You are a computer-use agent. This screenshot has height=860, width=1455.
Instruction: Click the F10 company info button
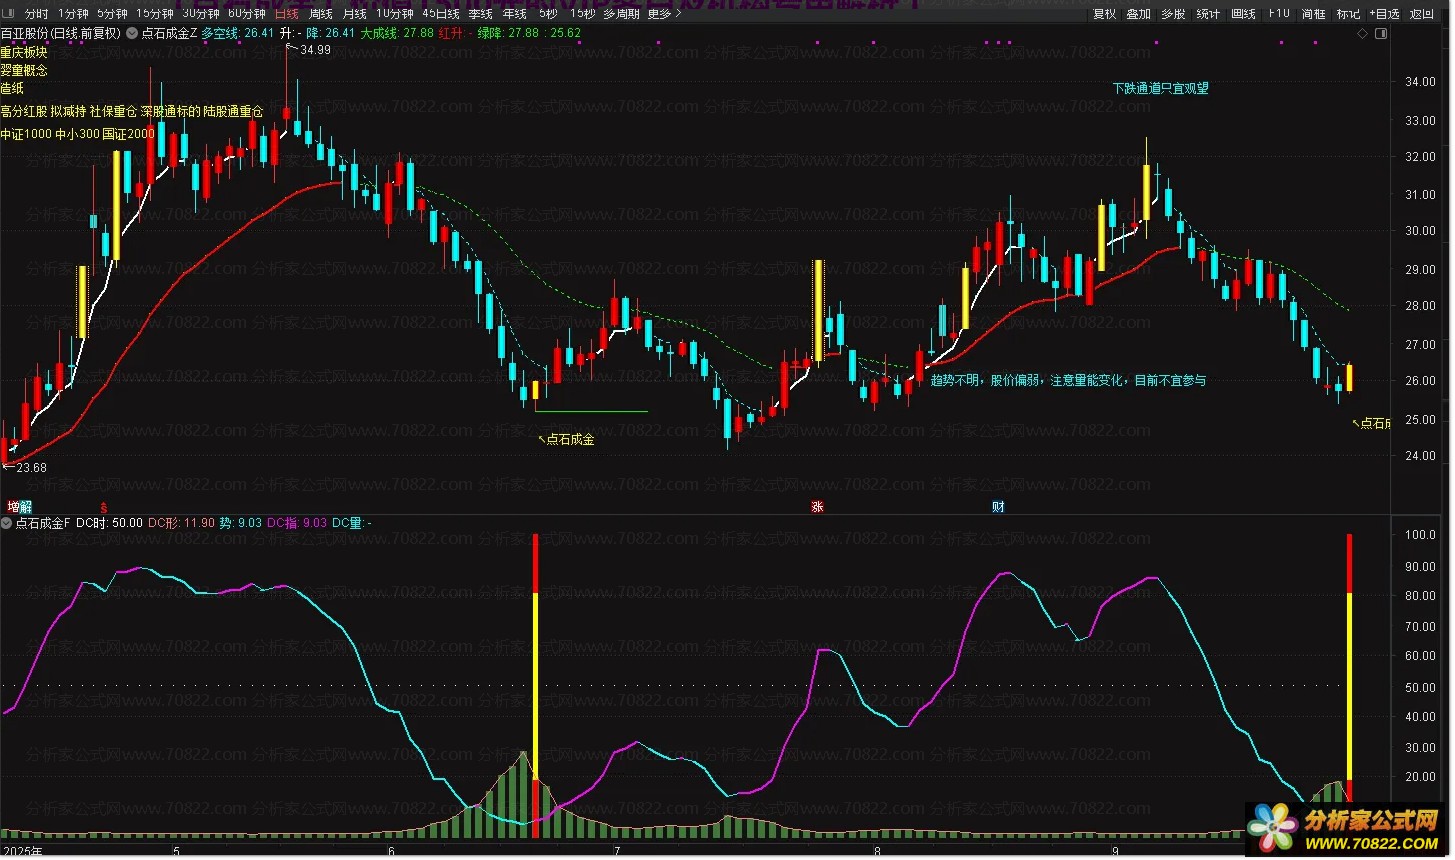pyautogui.click(x=1278, y=14)
